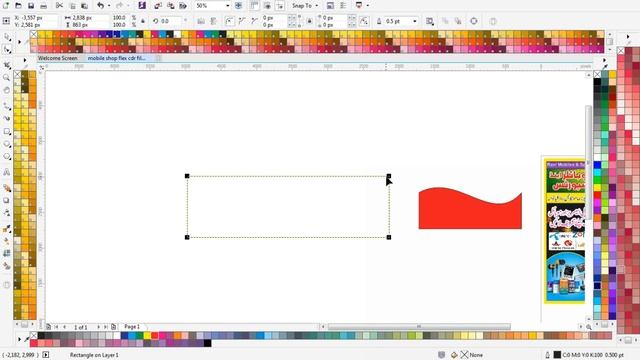Expand left yellow palette flyout arrow

click(x=24, y=60)
